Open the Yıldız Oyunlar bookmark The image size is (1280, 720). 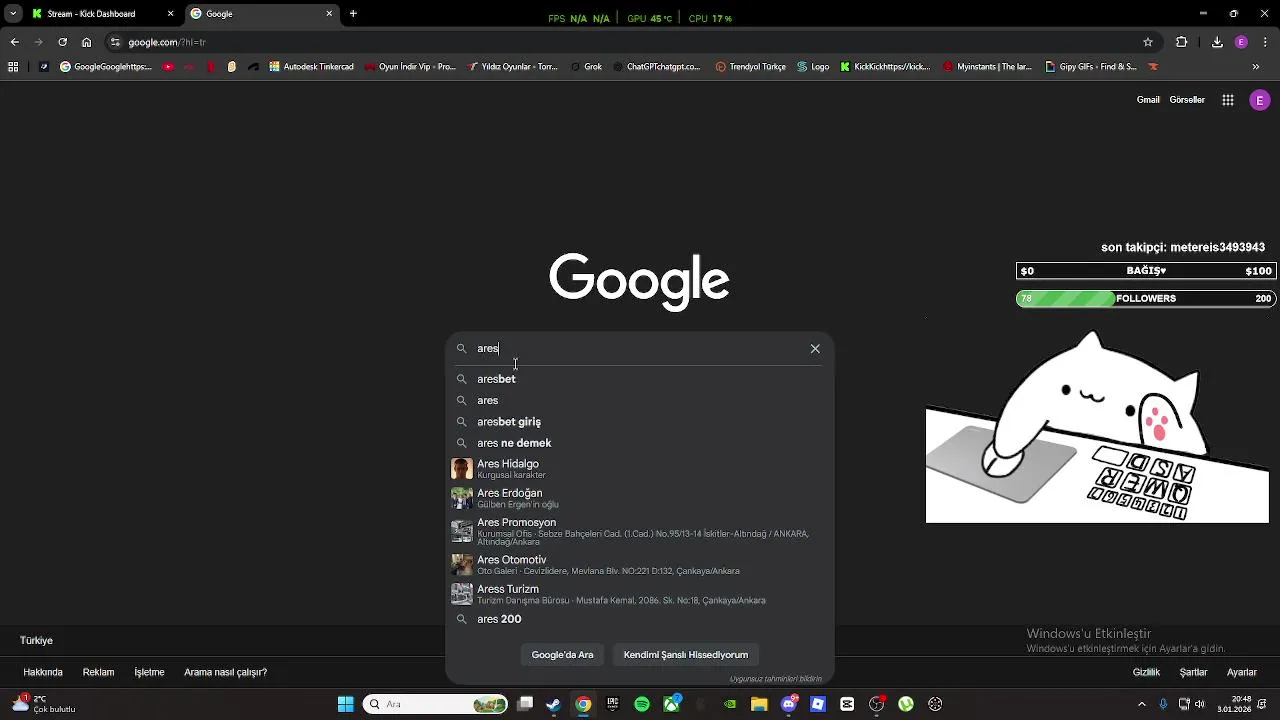click(x=512, y=67)
